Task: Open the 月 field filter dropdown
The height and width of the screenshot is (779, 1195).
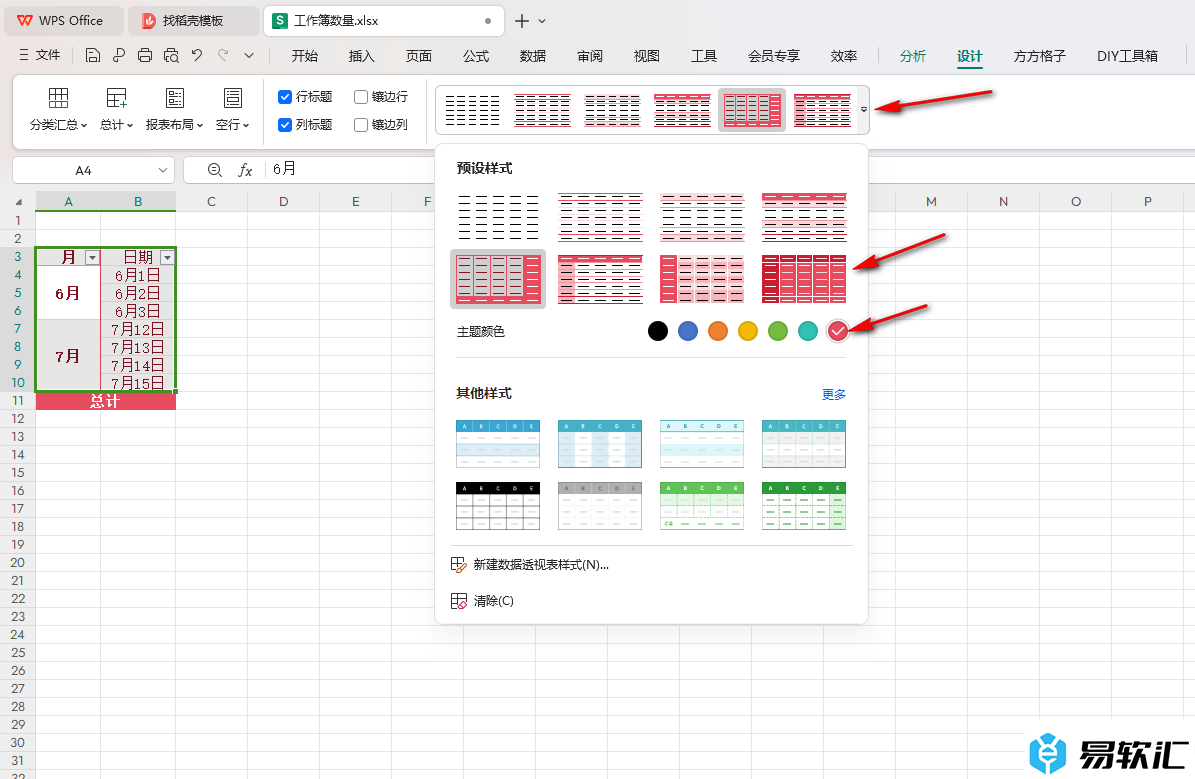Action: (91, 258)
